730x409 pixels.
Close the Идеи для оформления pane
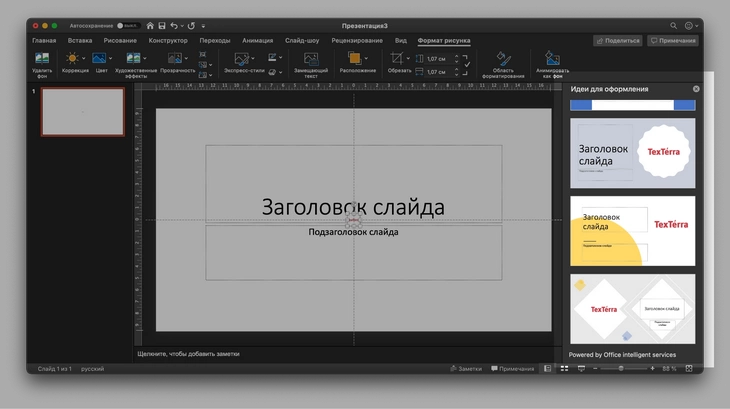pyautogui.click(x=696, y=88)
